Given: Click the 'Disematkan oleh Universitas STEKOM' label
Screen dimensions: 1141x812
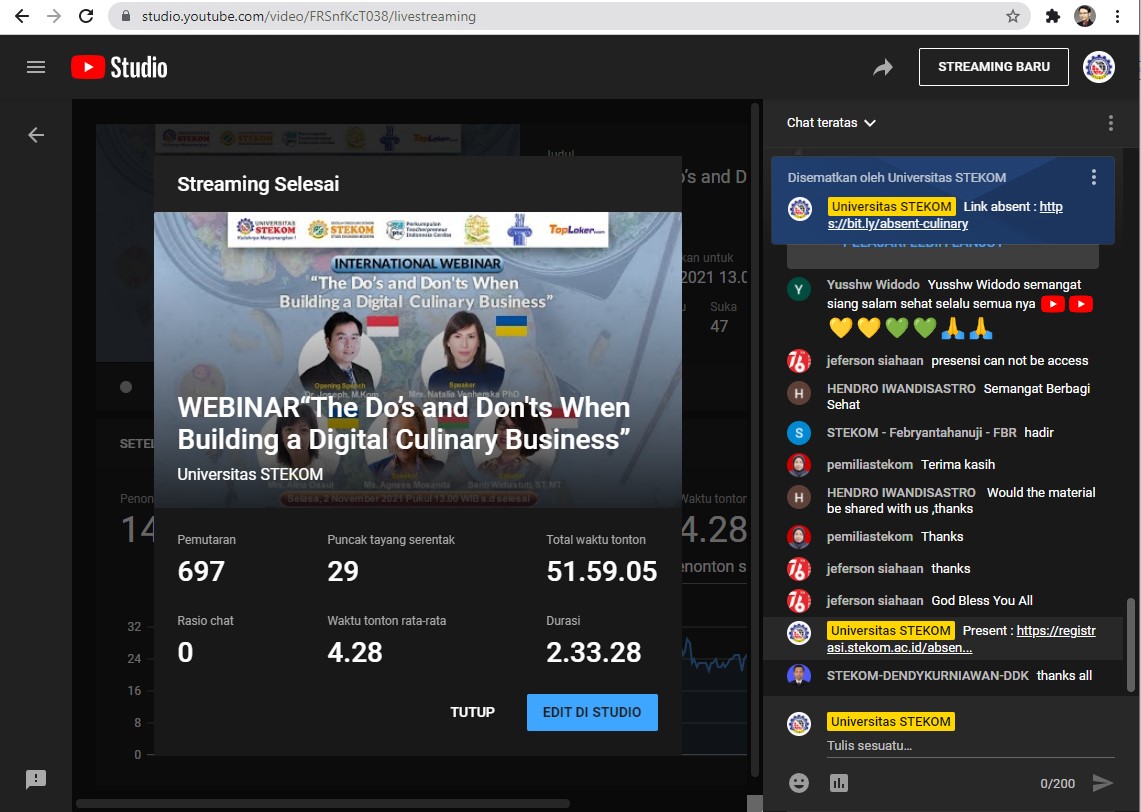Looking at the screenshot, I should click(x=896, y=177).
